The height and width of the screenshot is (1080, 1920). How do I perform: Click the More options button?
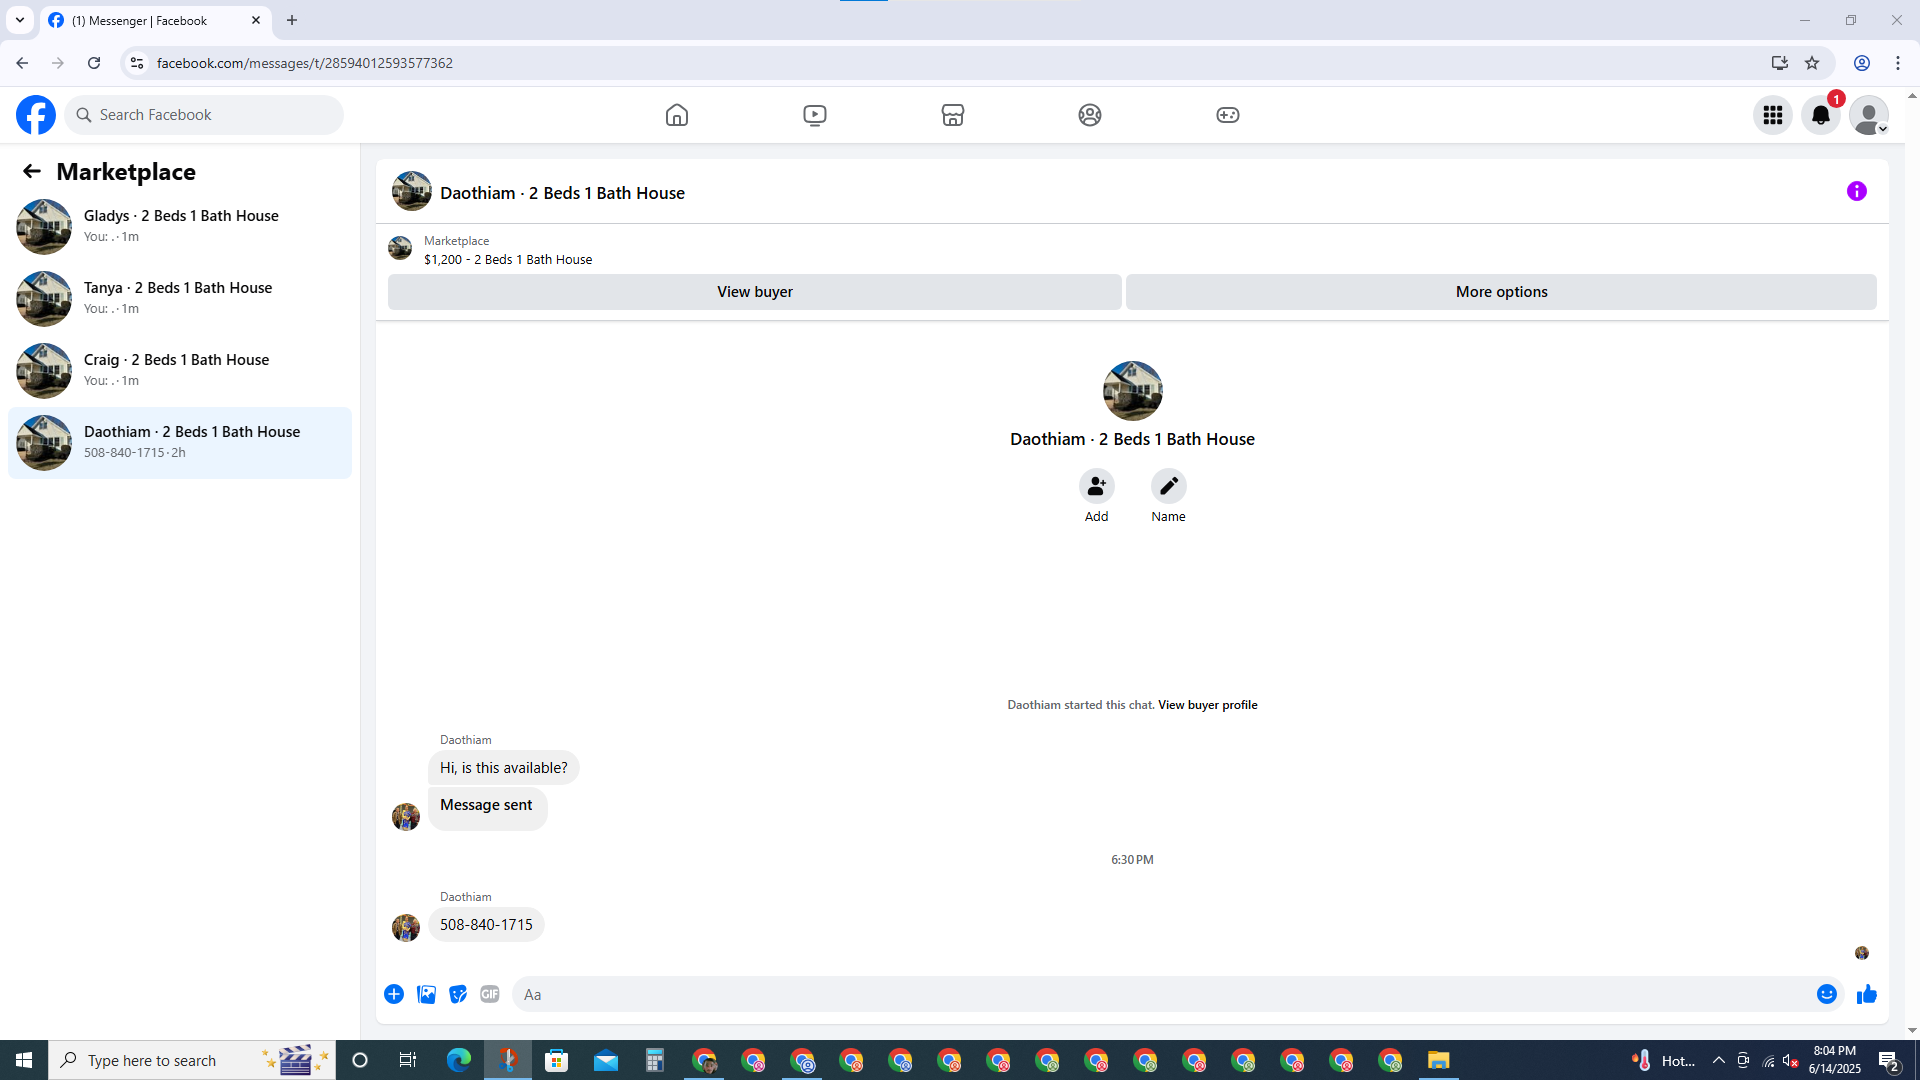[1501, 292]
